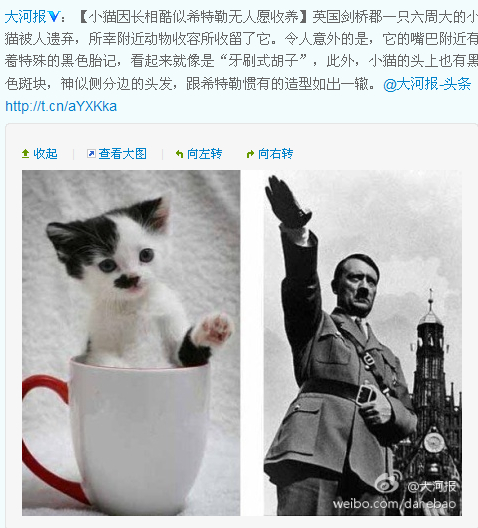Screen dimensions: 478x528
Task: Click the green rotate-left arrow icon
Action: click(x=179, y=154)
